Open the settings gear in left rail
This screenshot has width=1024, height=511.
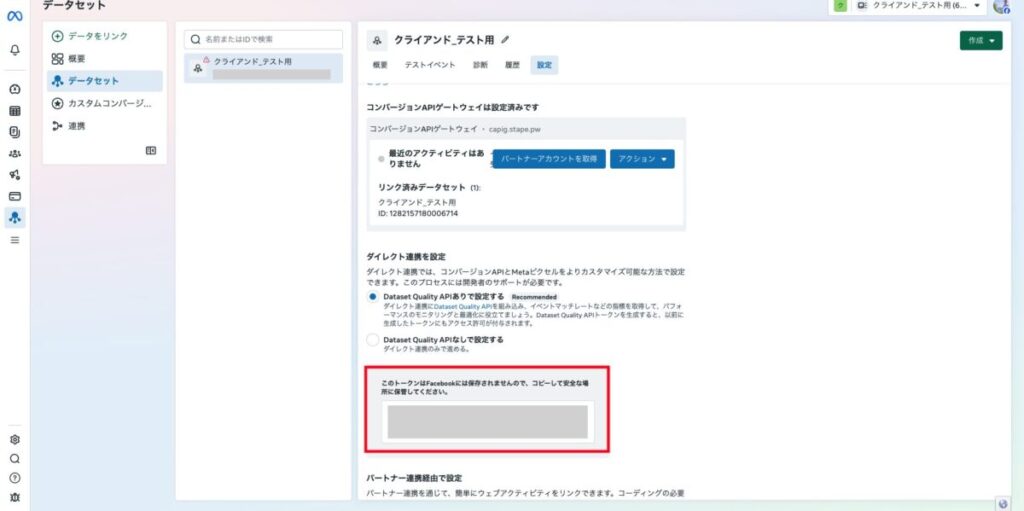coord(15,439)
